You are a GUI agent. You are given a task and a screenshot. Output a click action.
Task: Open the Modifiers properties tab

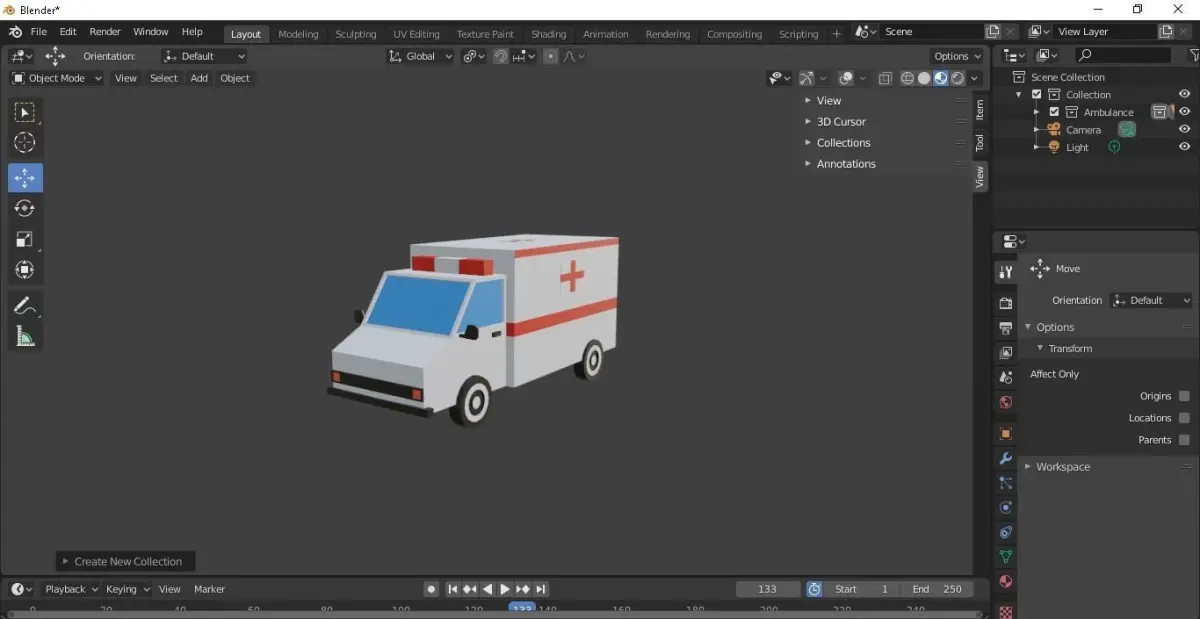click(x=1006, y=459)
